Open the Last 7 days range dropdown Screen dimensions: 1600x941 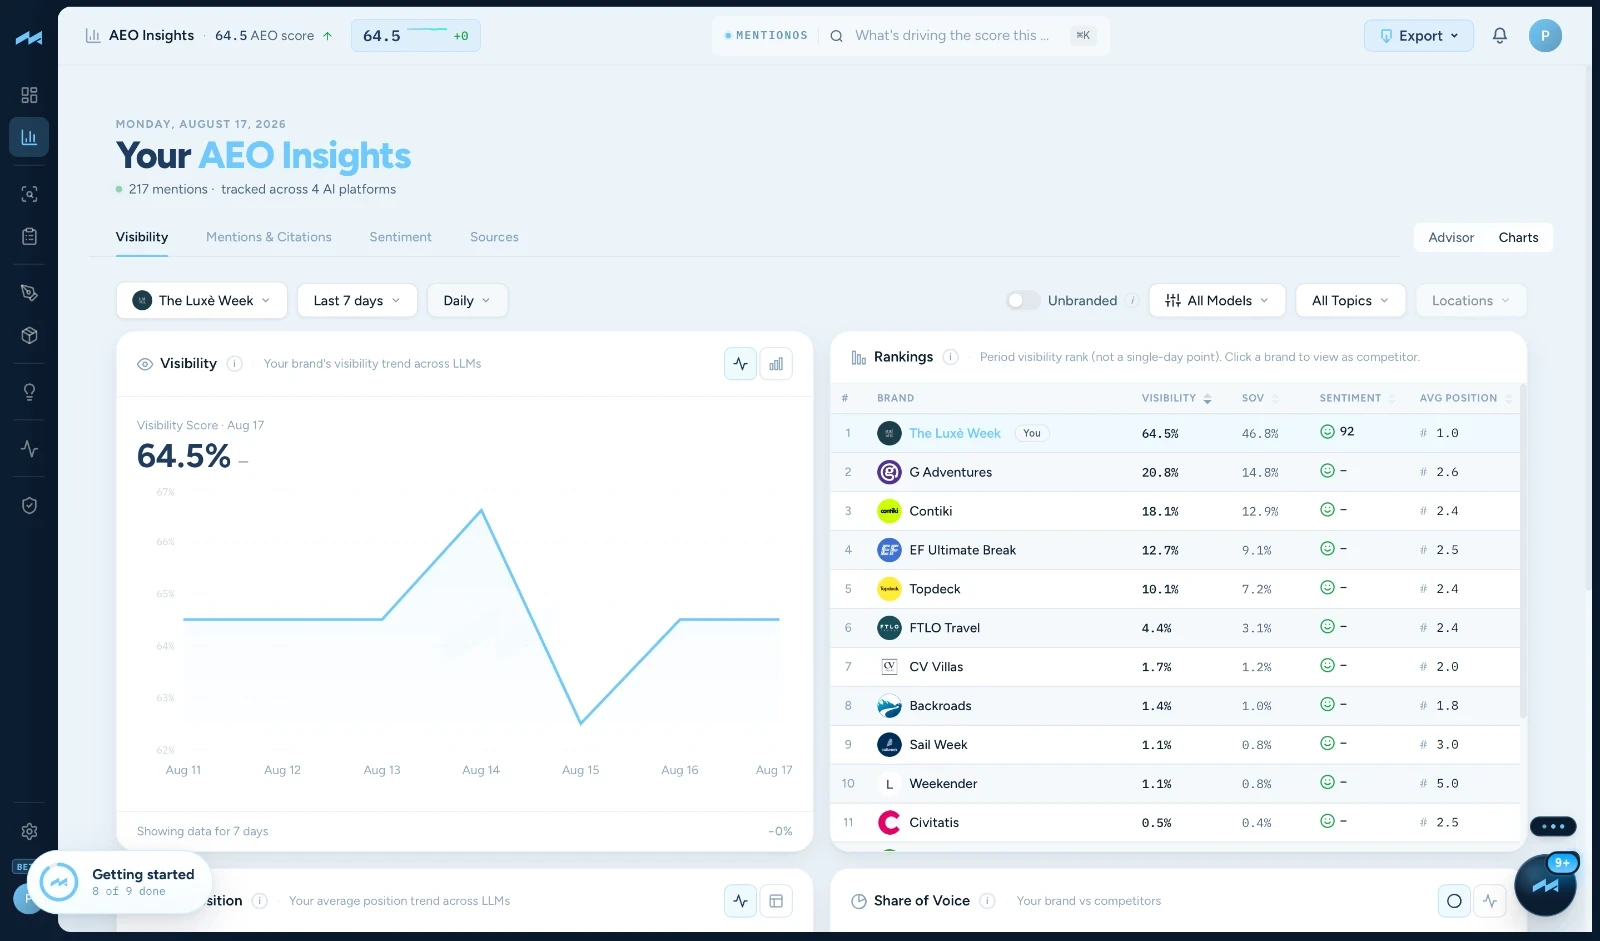pos(357,301)
